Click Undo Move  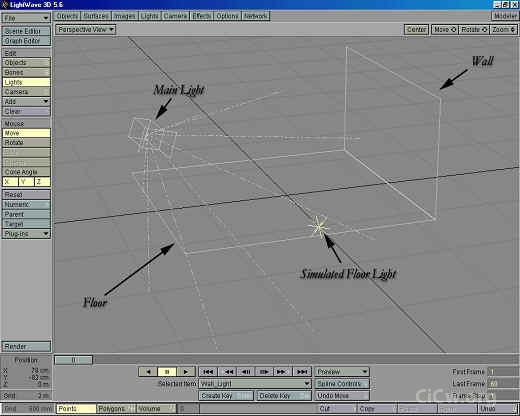342,396
